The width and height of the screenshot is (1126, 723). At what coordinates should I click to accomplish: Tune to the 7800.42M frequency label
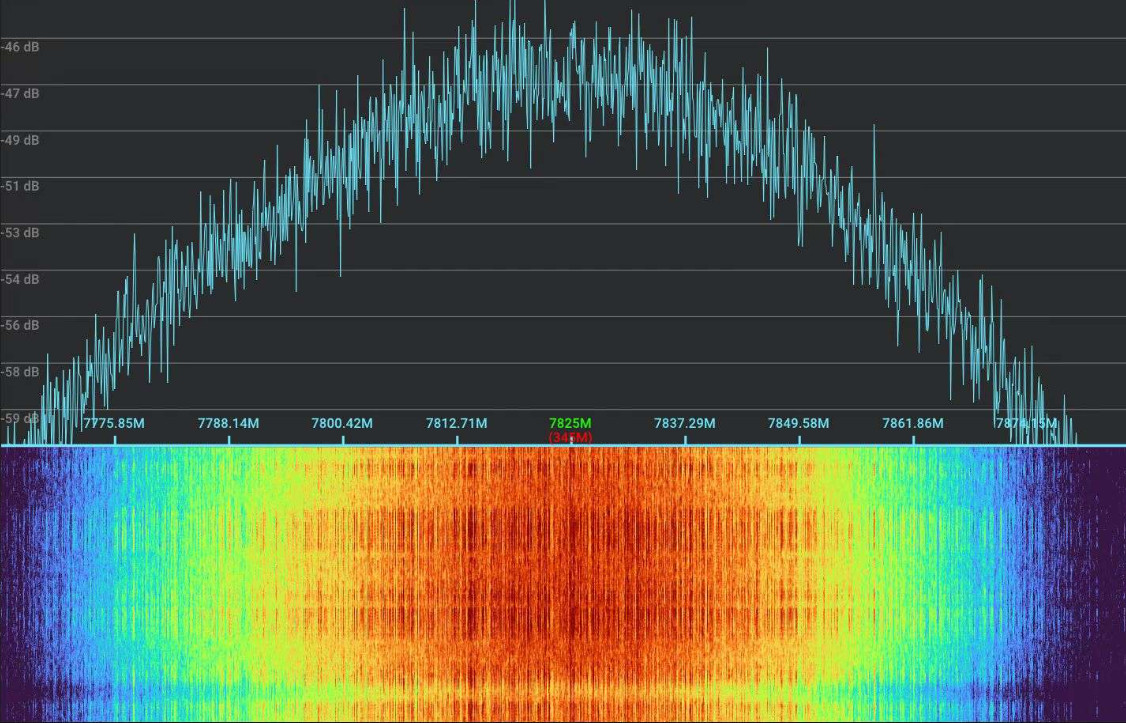pos(342,423)
